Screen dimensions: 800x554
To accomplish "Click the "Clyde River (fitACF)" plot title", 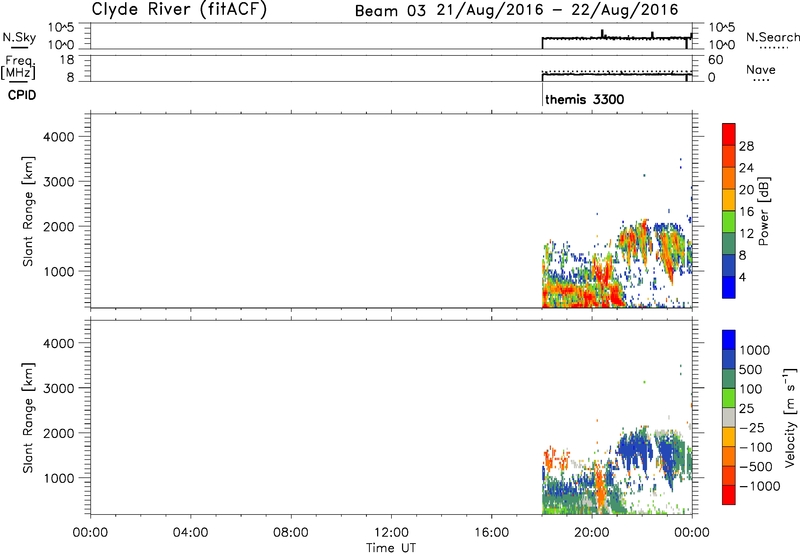I will point(179,9).
